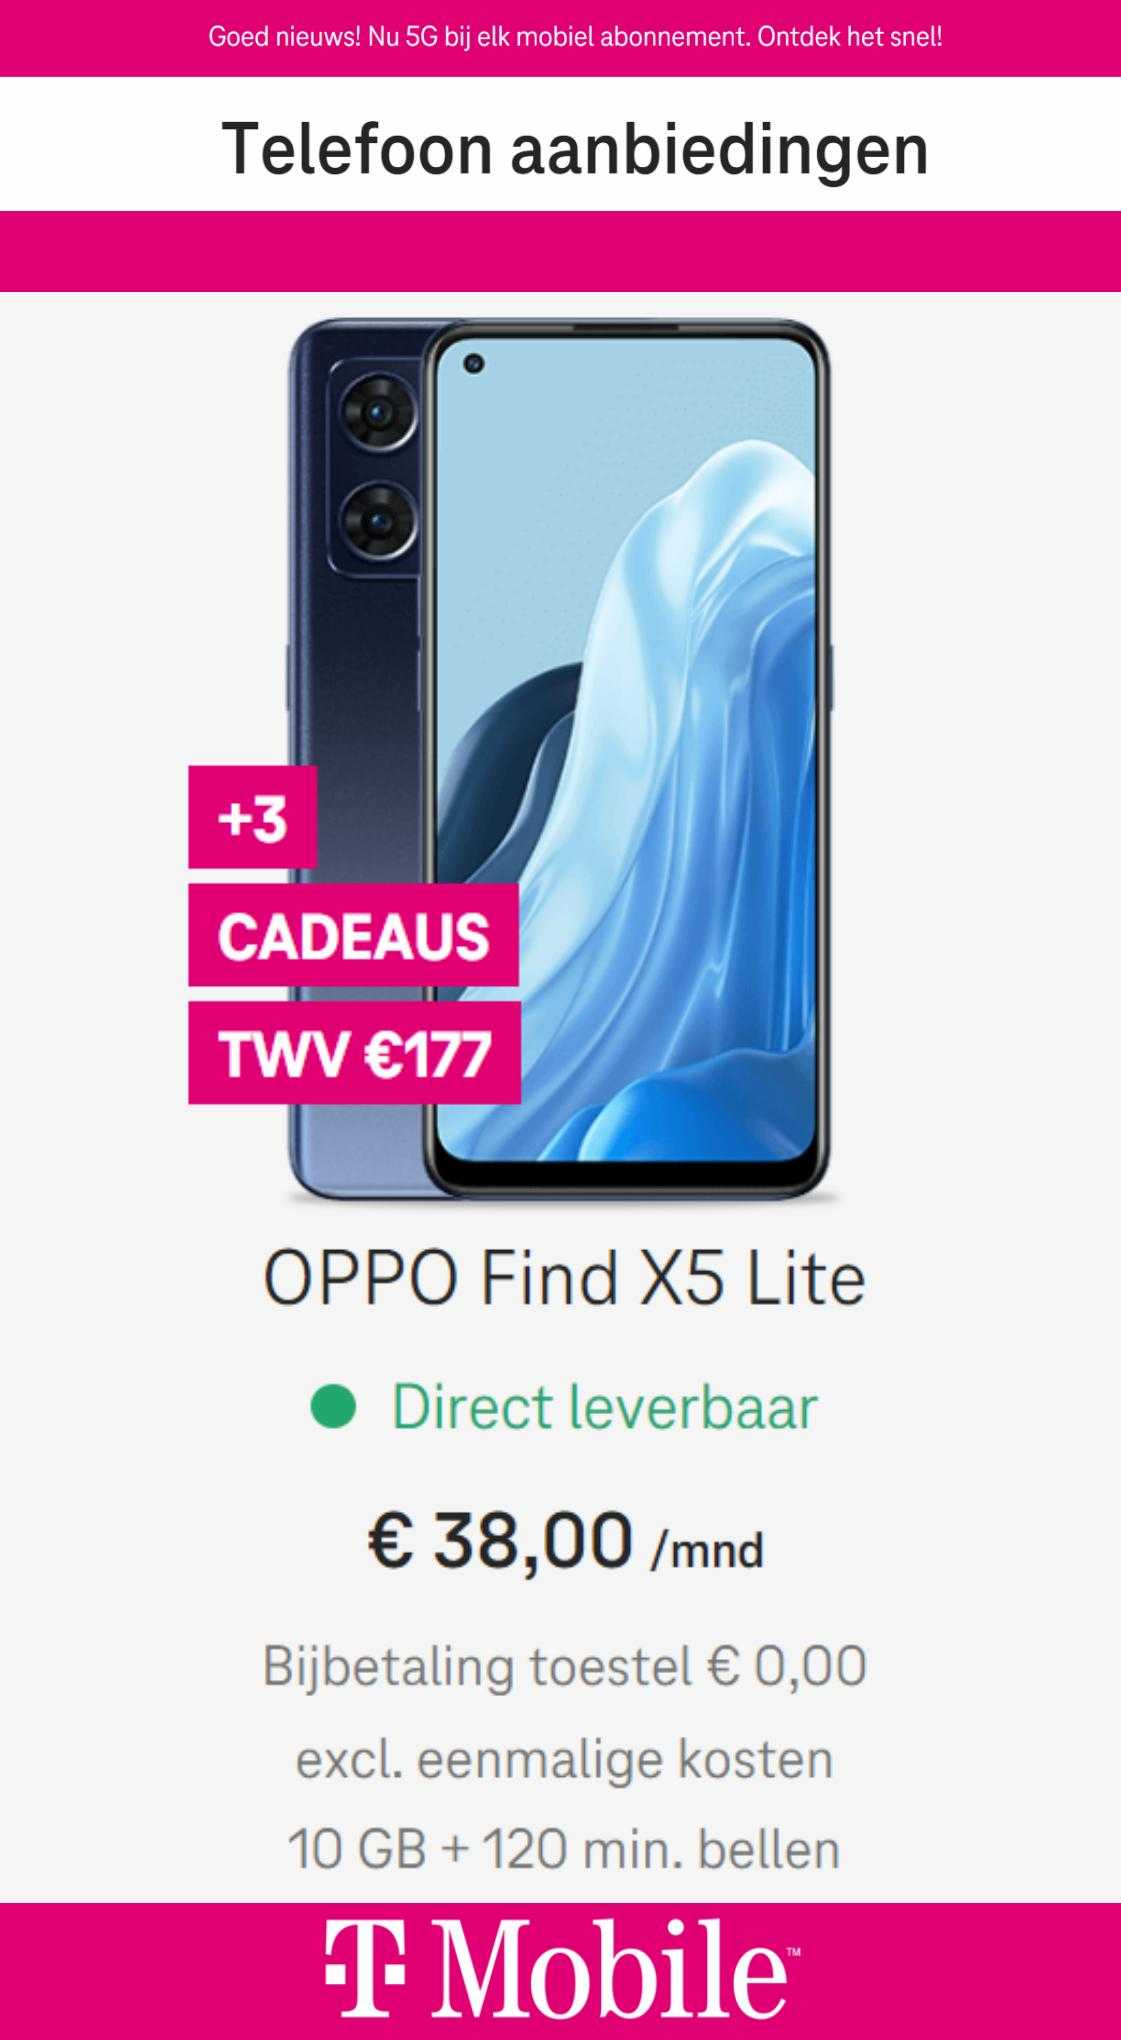1121x2040 pixels.
Task: Click the Direct leverbaar status text
Action: coord(604,1407)
